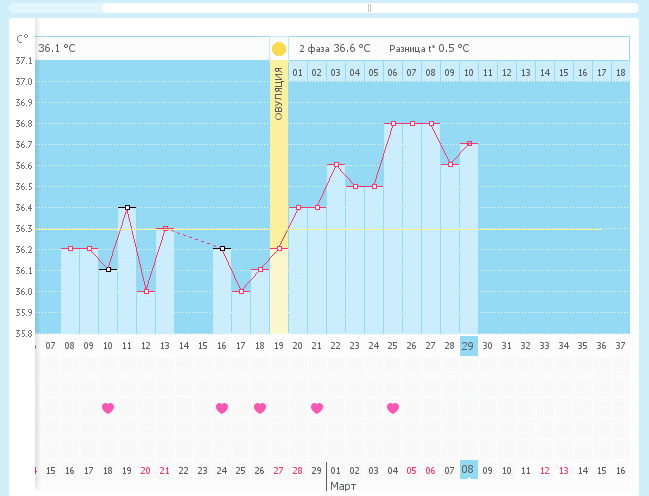649x496 pixels.
Task: Select the 36.6 data point on cycle day 22
Action: 336,165
